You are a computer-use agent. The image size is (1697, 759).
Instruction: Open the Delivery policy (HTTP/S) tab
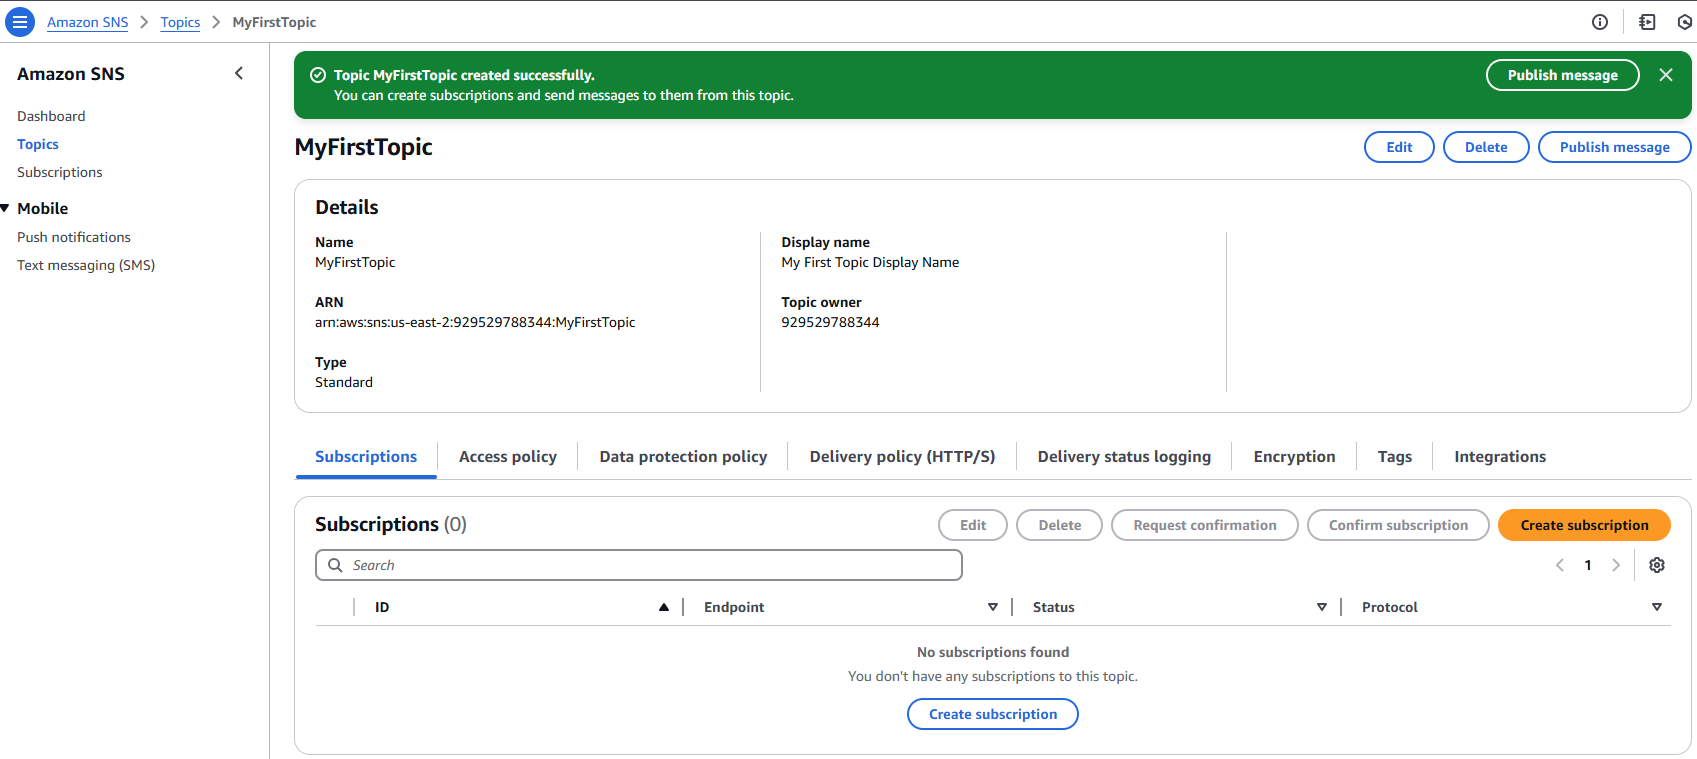(x=902, y=456)
